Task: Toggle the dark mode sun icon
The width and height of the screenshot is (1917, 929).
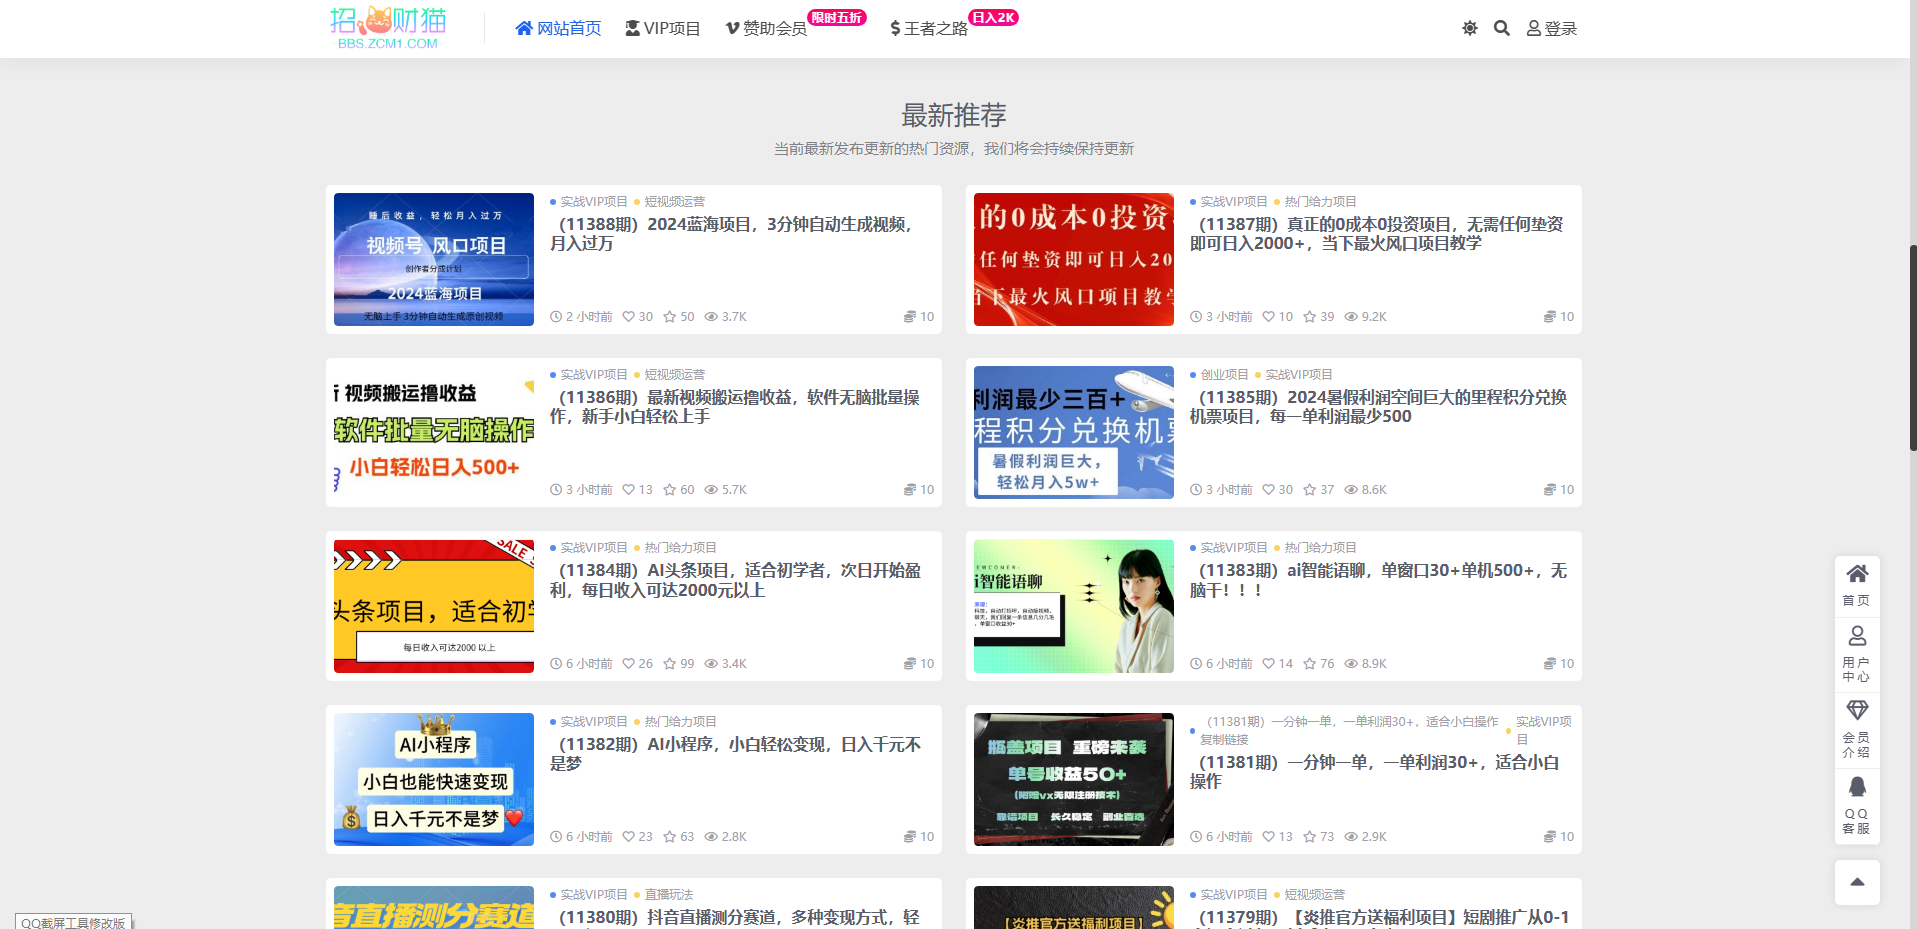Action: pos(1469,28)
